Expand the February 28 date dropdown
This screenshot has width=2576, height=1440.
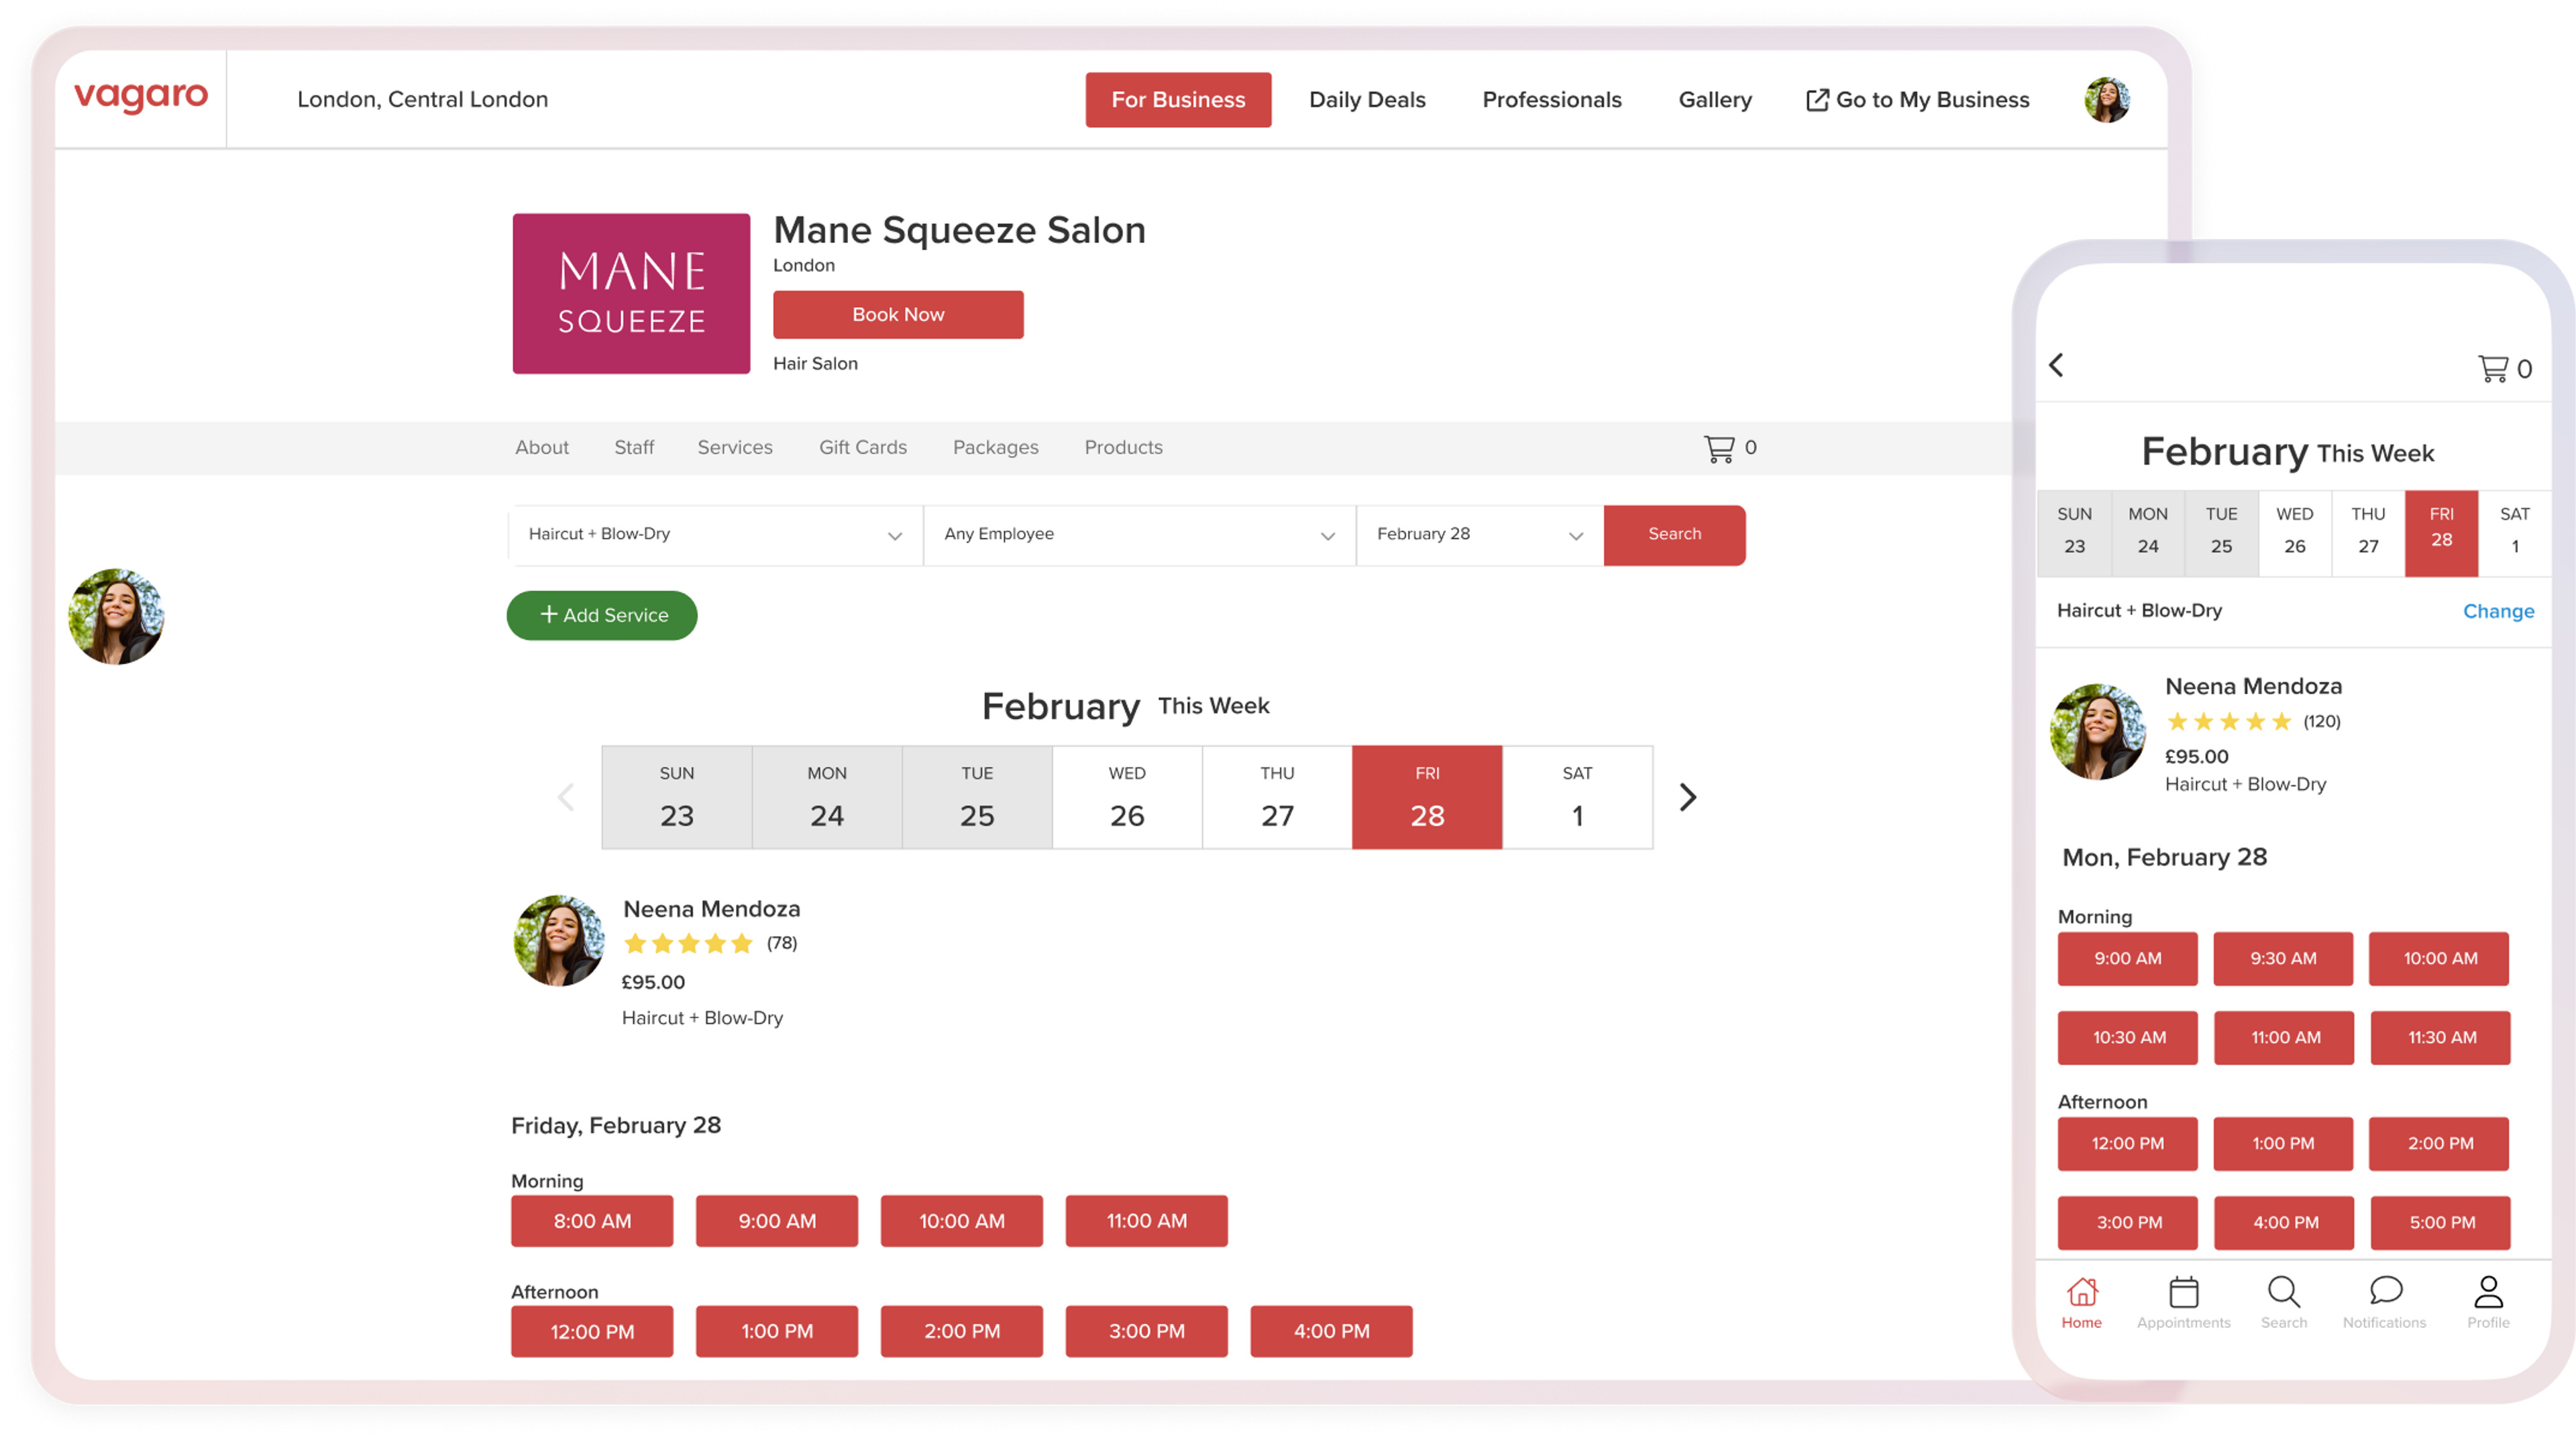(x=1480, y=535)
